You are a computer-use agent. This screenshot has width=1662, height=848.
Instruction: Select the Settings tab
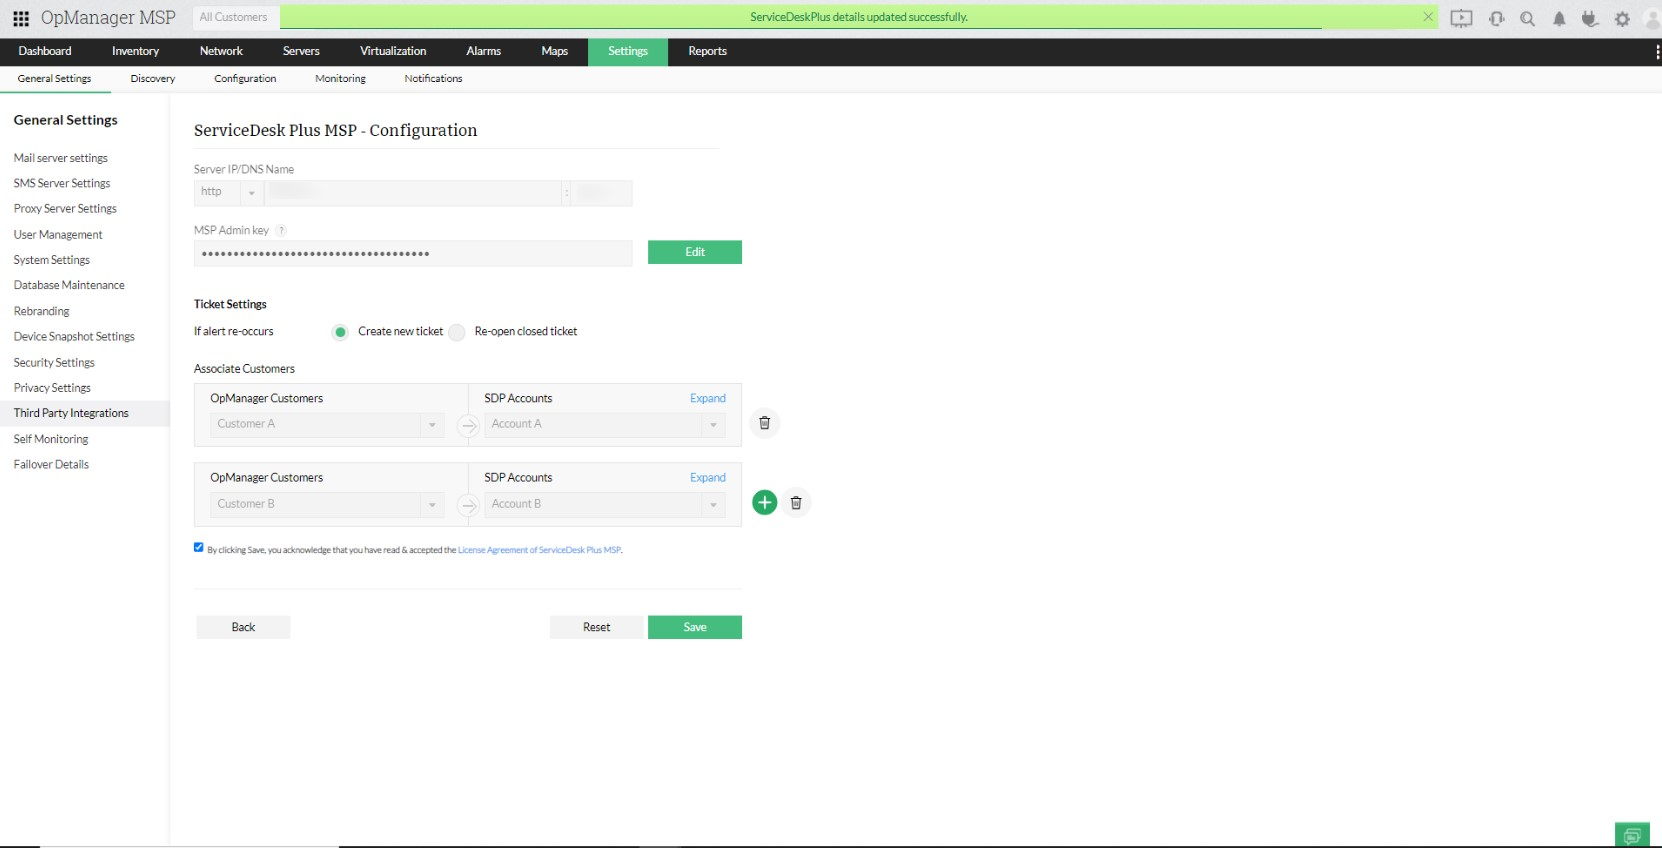pos(628,51)
